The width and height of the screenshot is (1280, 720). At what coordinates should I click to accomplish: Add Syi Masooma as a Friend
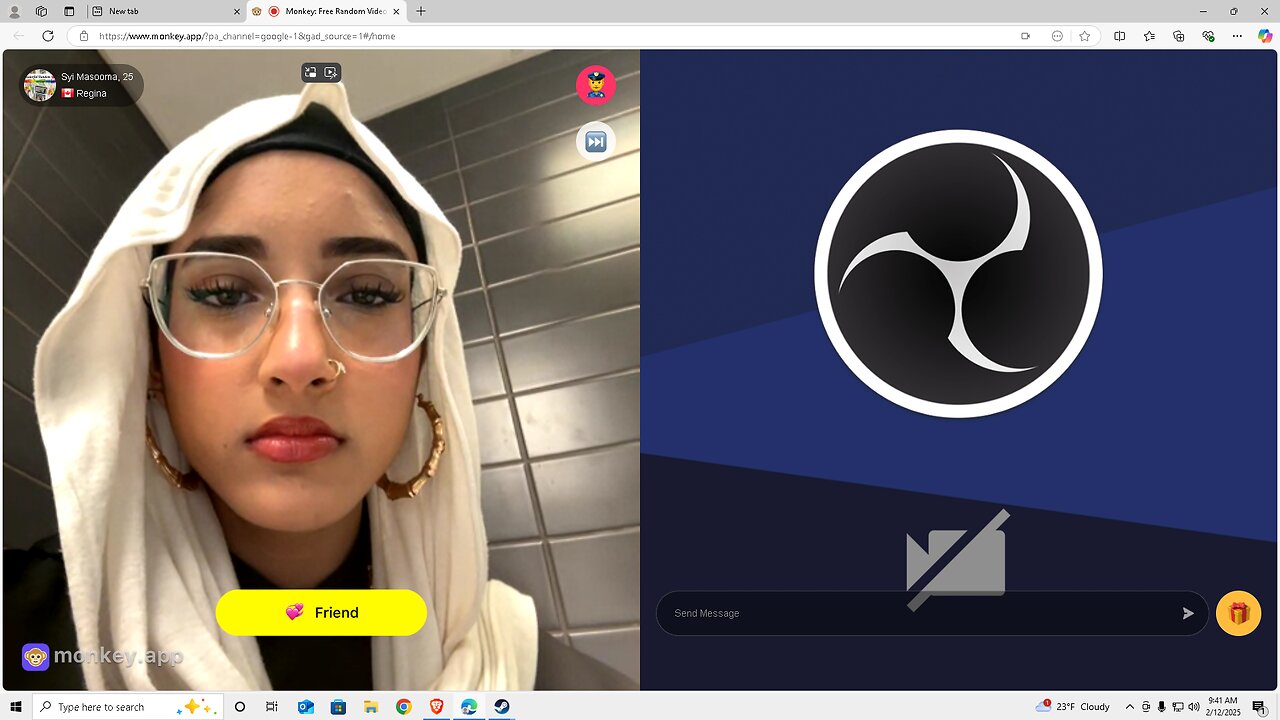pyautogui.click(x=321, y=612)
